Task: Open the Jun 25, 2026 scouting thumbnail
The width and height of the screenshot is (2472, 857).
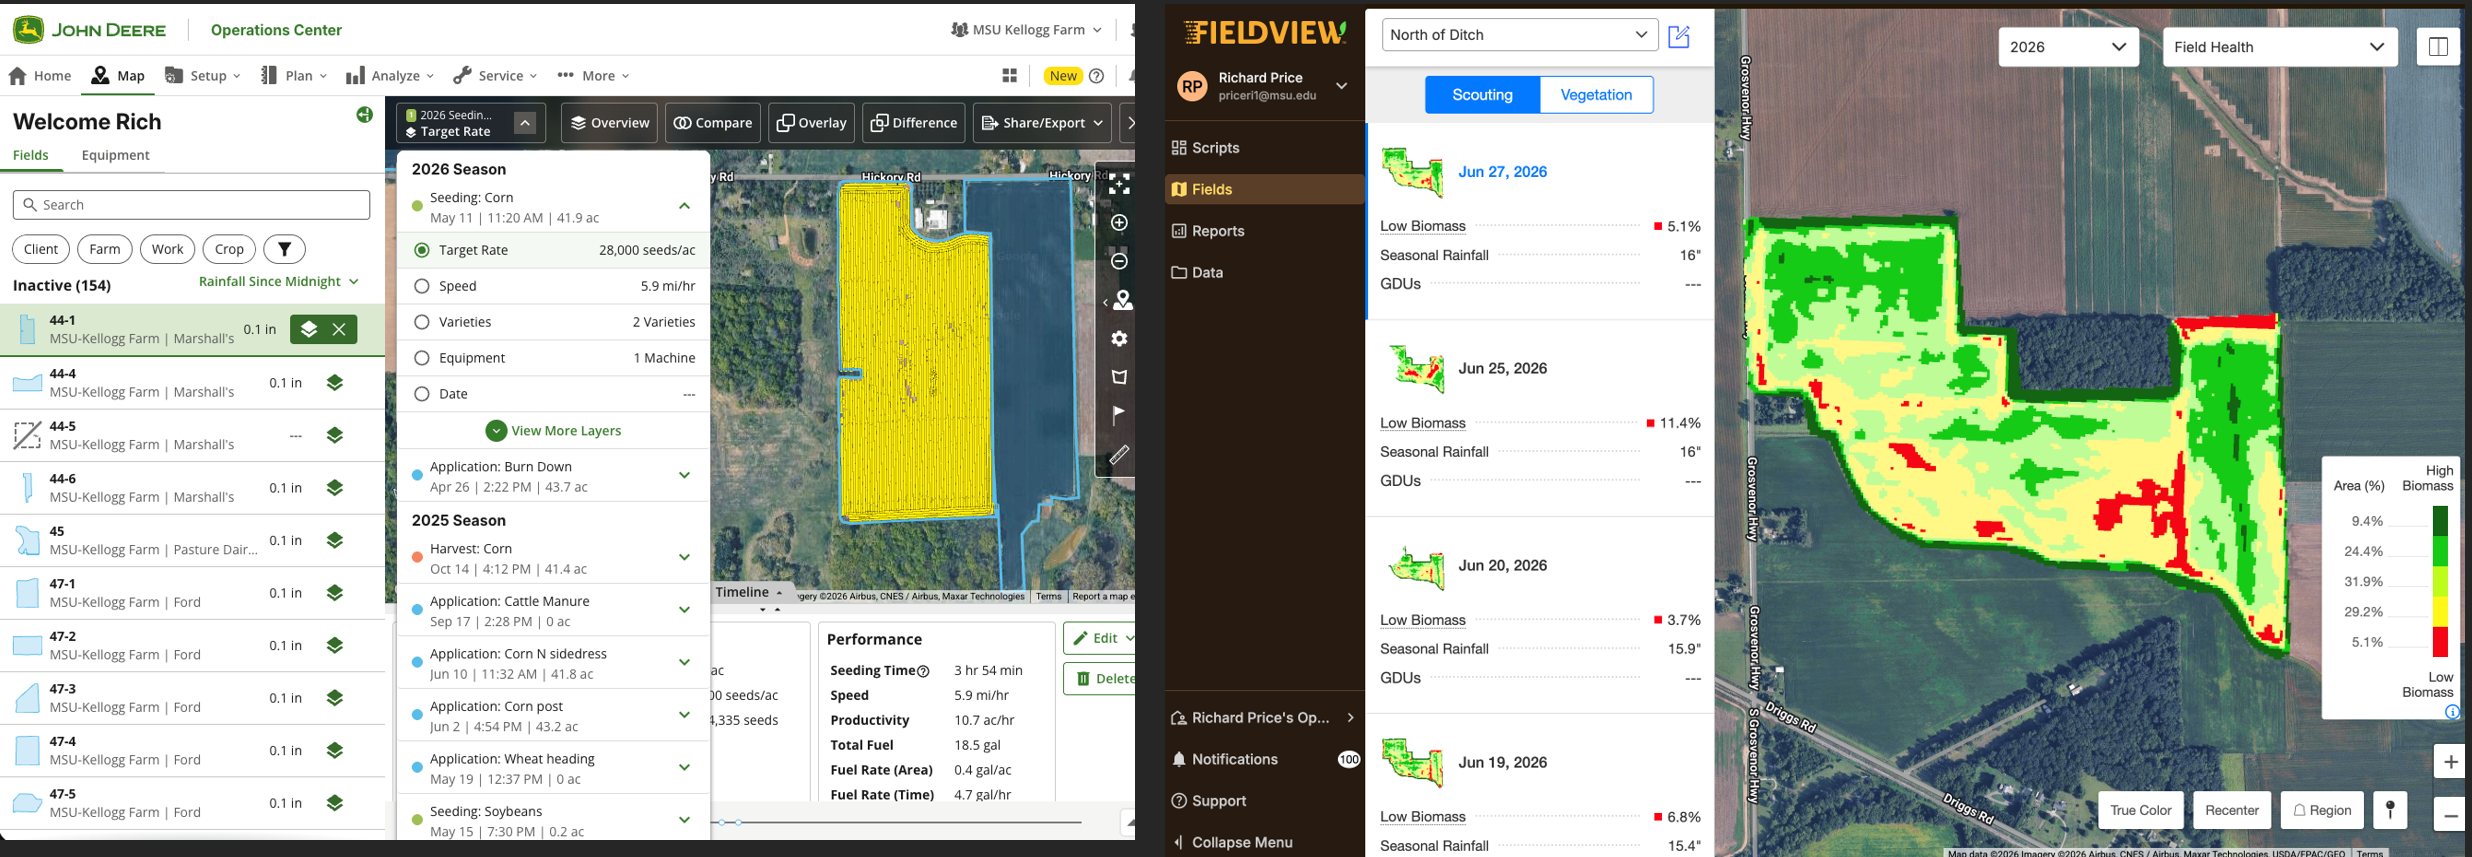Action: tap(1414, 369)
